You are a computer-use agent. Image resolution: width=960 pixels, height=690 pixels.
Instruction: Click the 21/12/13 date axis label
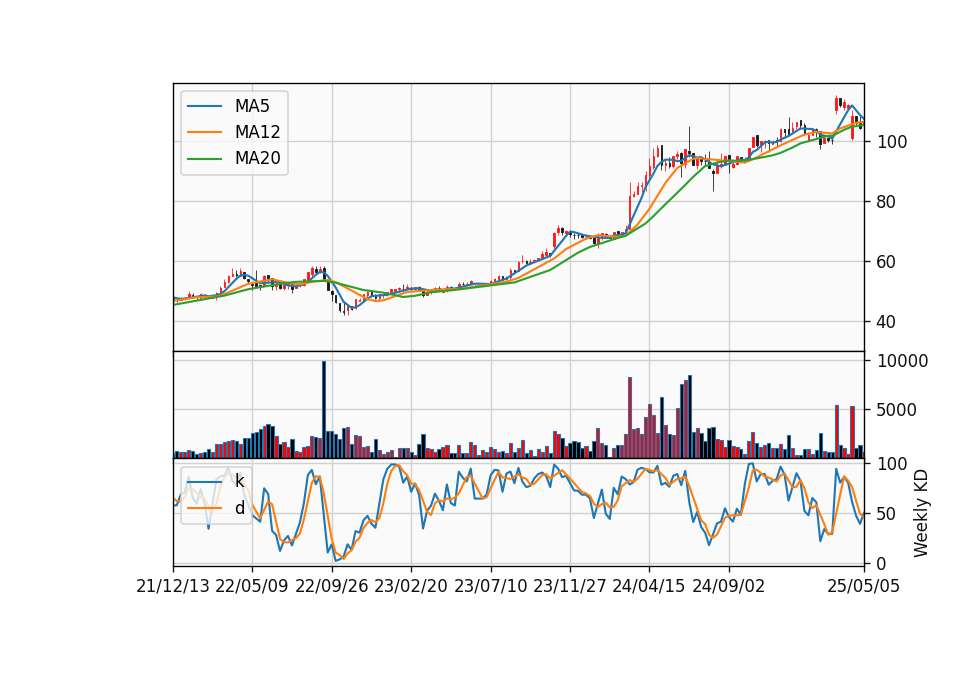coord(173,587)
